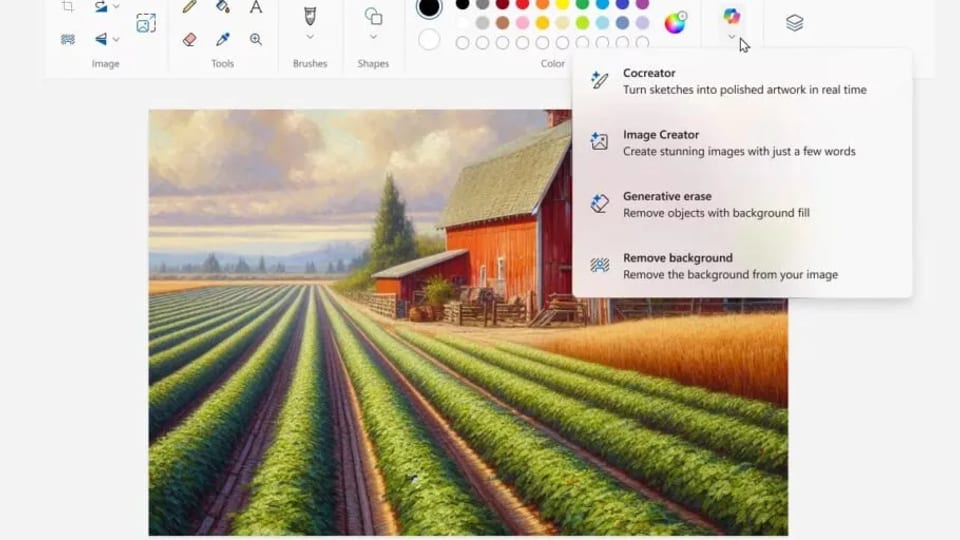Expand the Shapes dropdown chevron
This screenshot has width=960, height=540.
click(373, 37)
